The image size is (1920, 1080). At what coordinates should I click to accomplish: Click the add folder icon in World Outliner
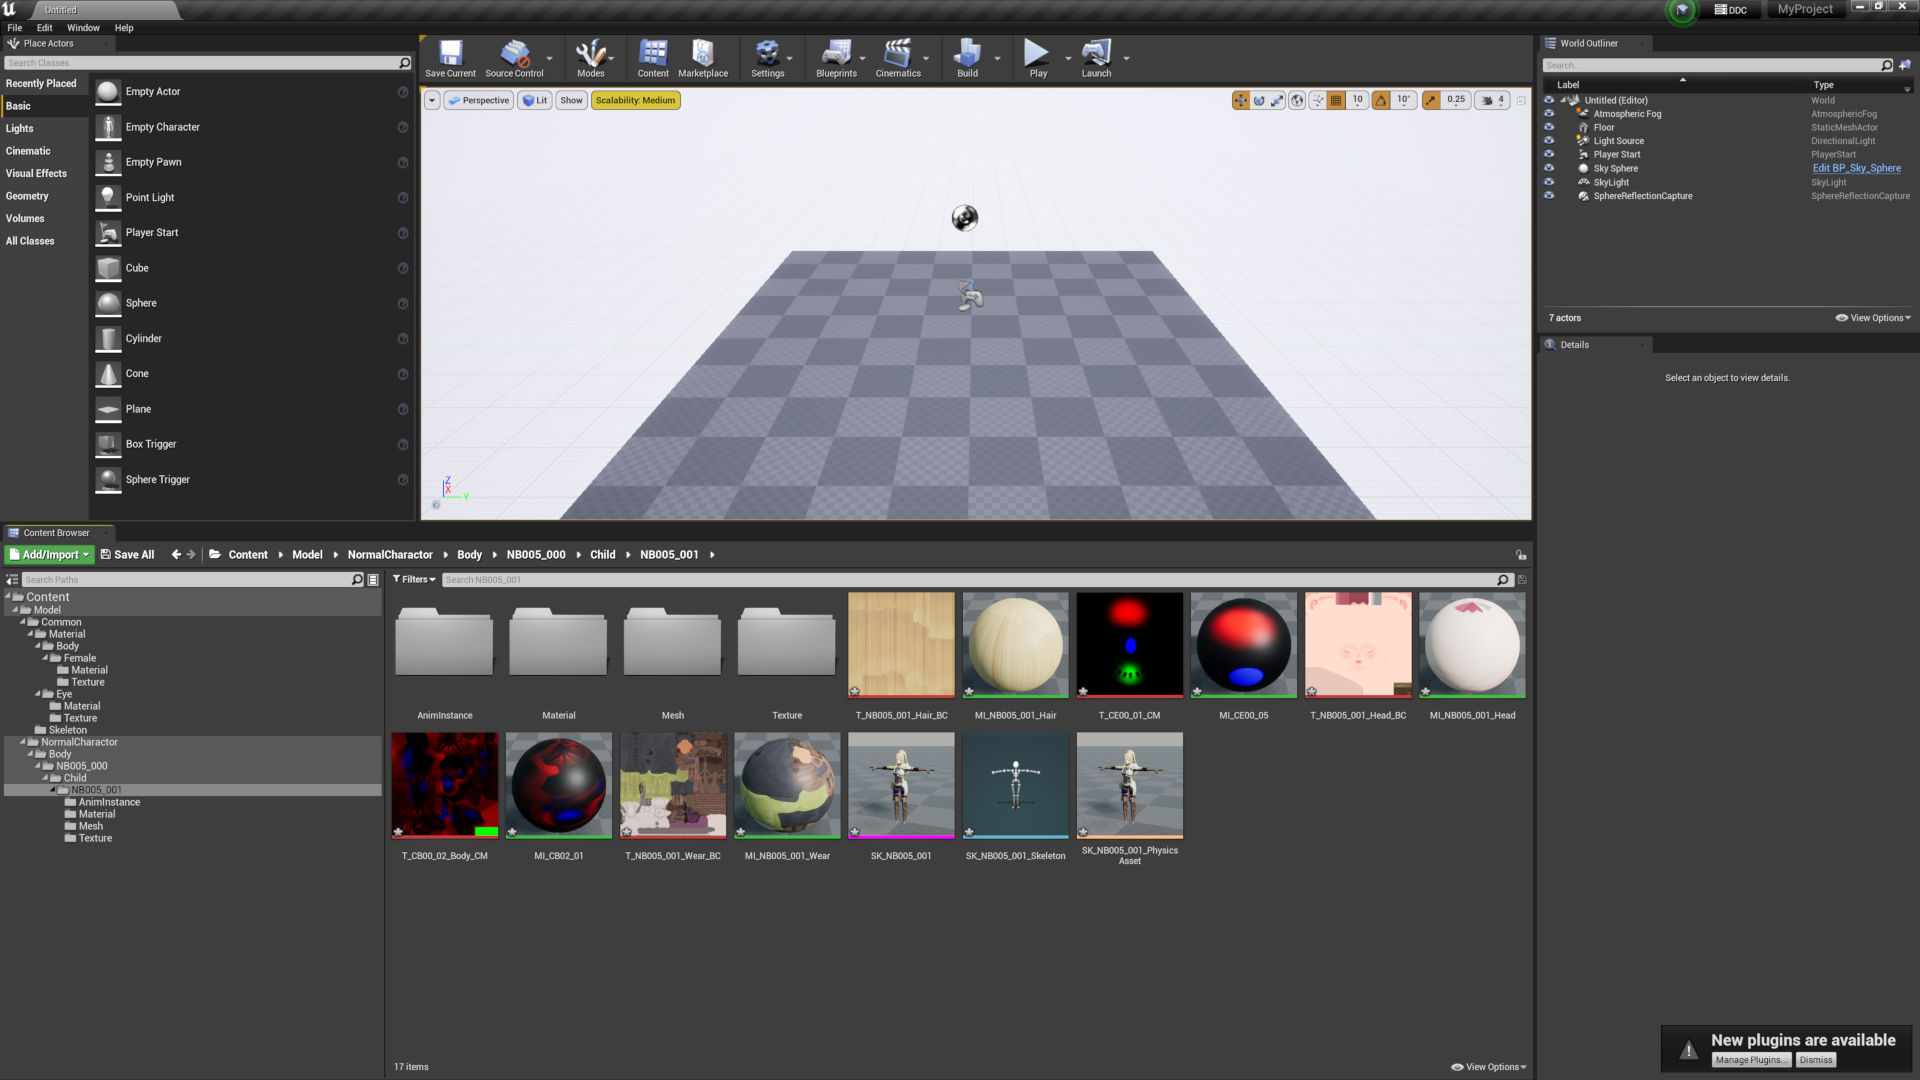click(x=1905, y=65)
